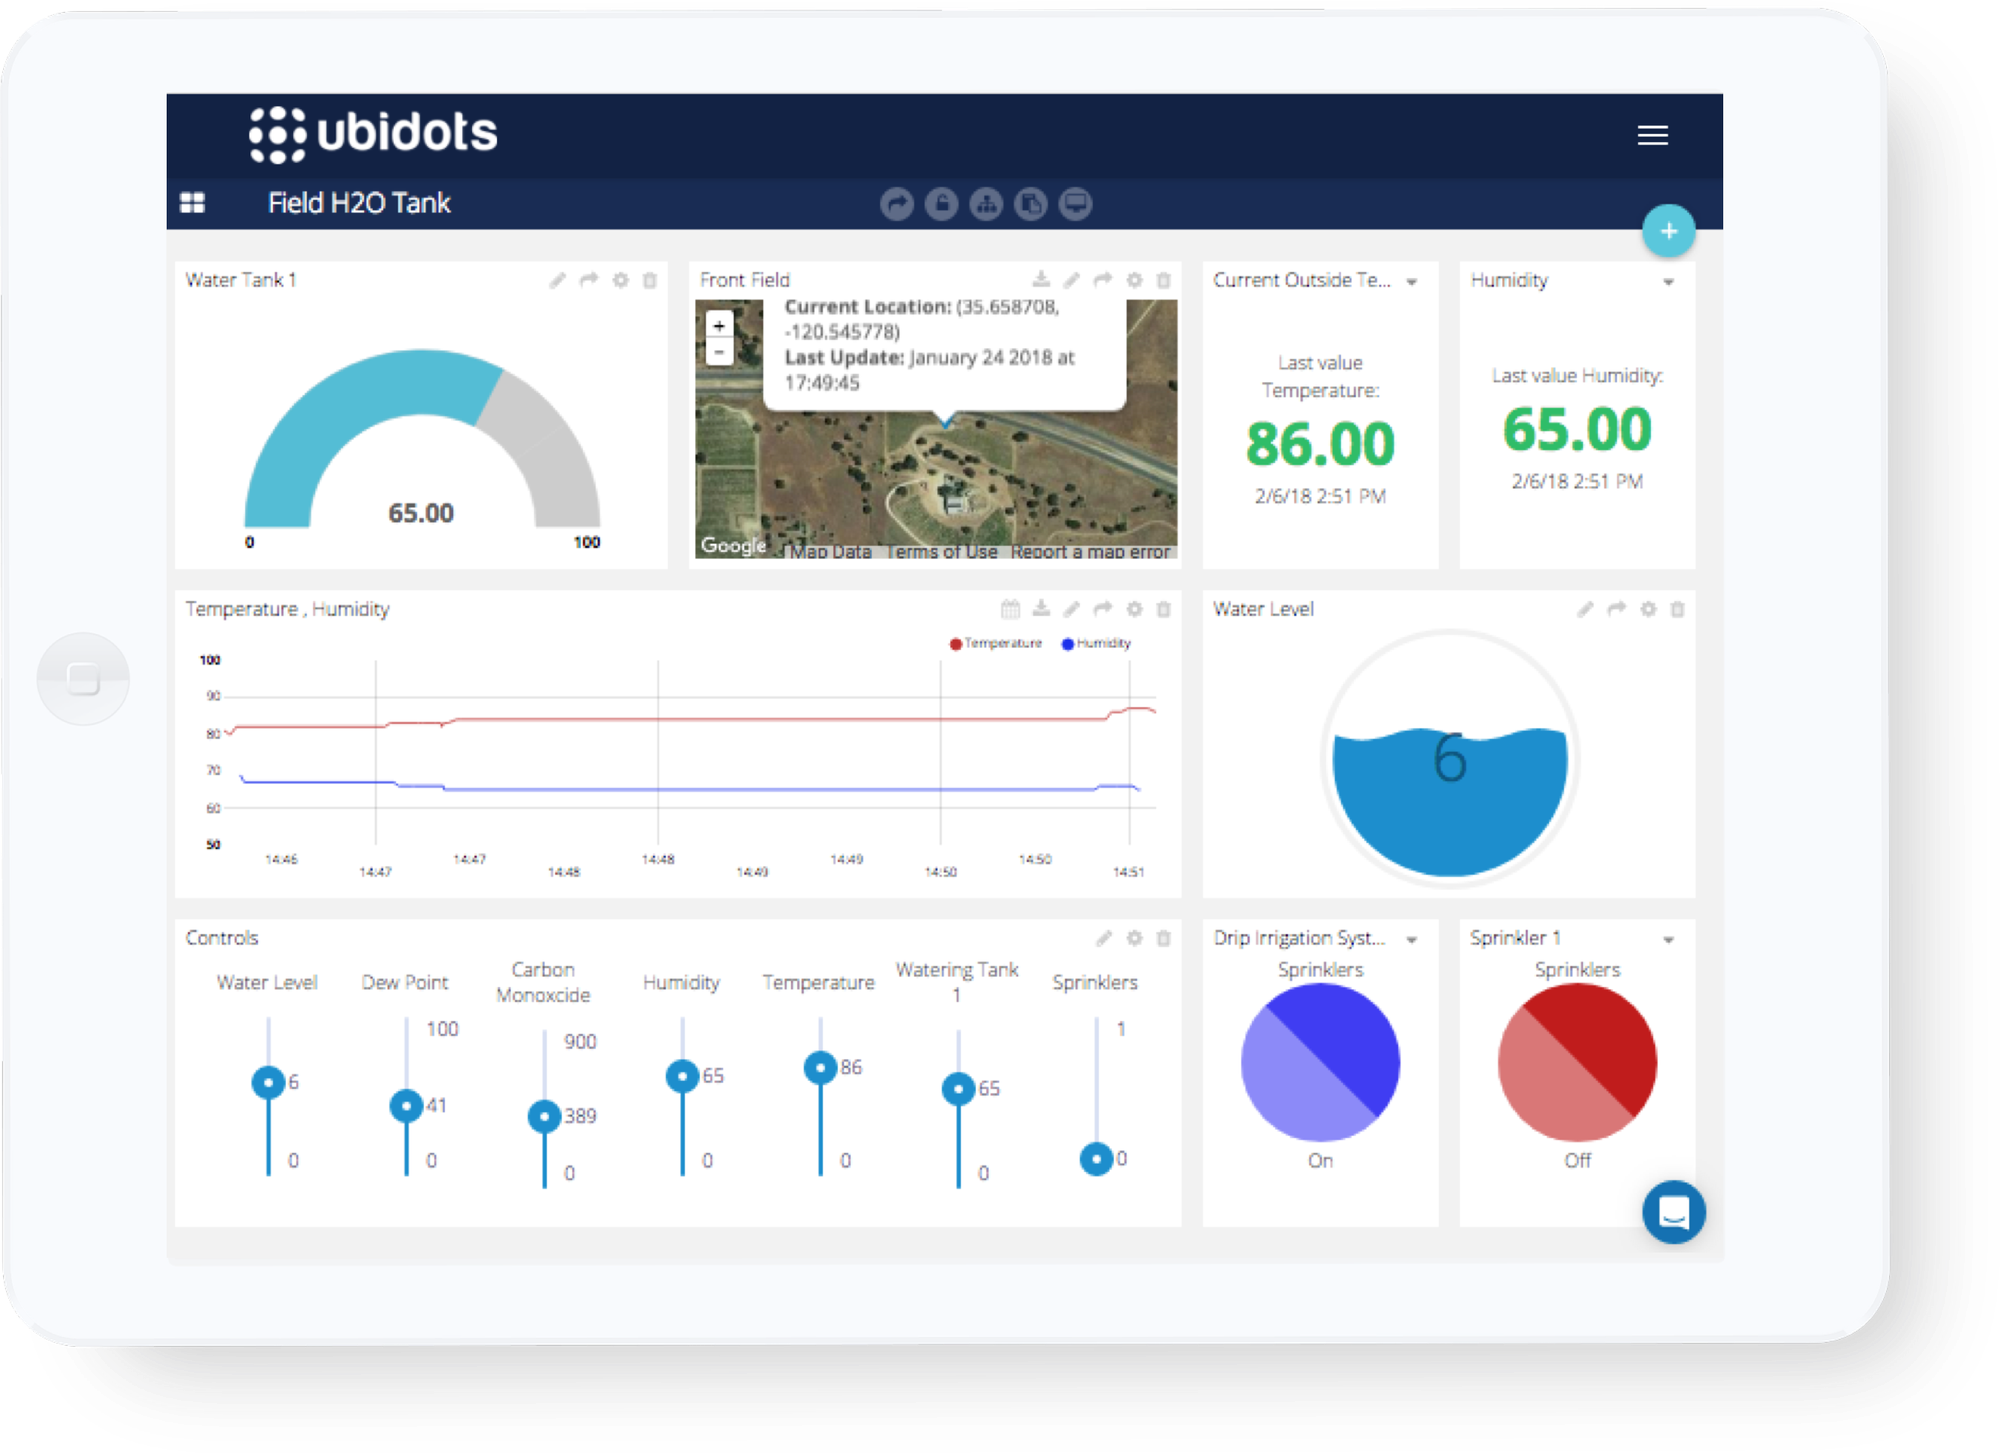This screenshot has height=1453, width=2000.
Task: Delete the Temperature, Humidity chart widget
Action: point(1164,609)
